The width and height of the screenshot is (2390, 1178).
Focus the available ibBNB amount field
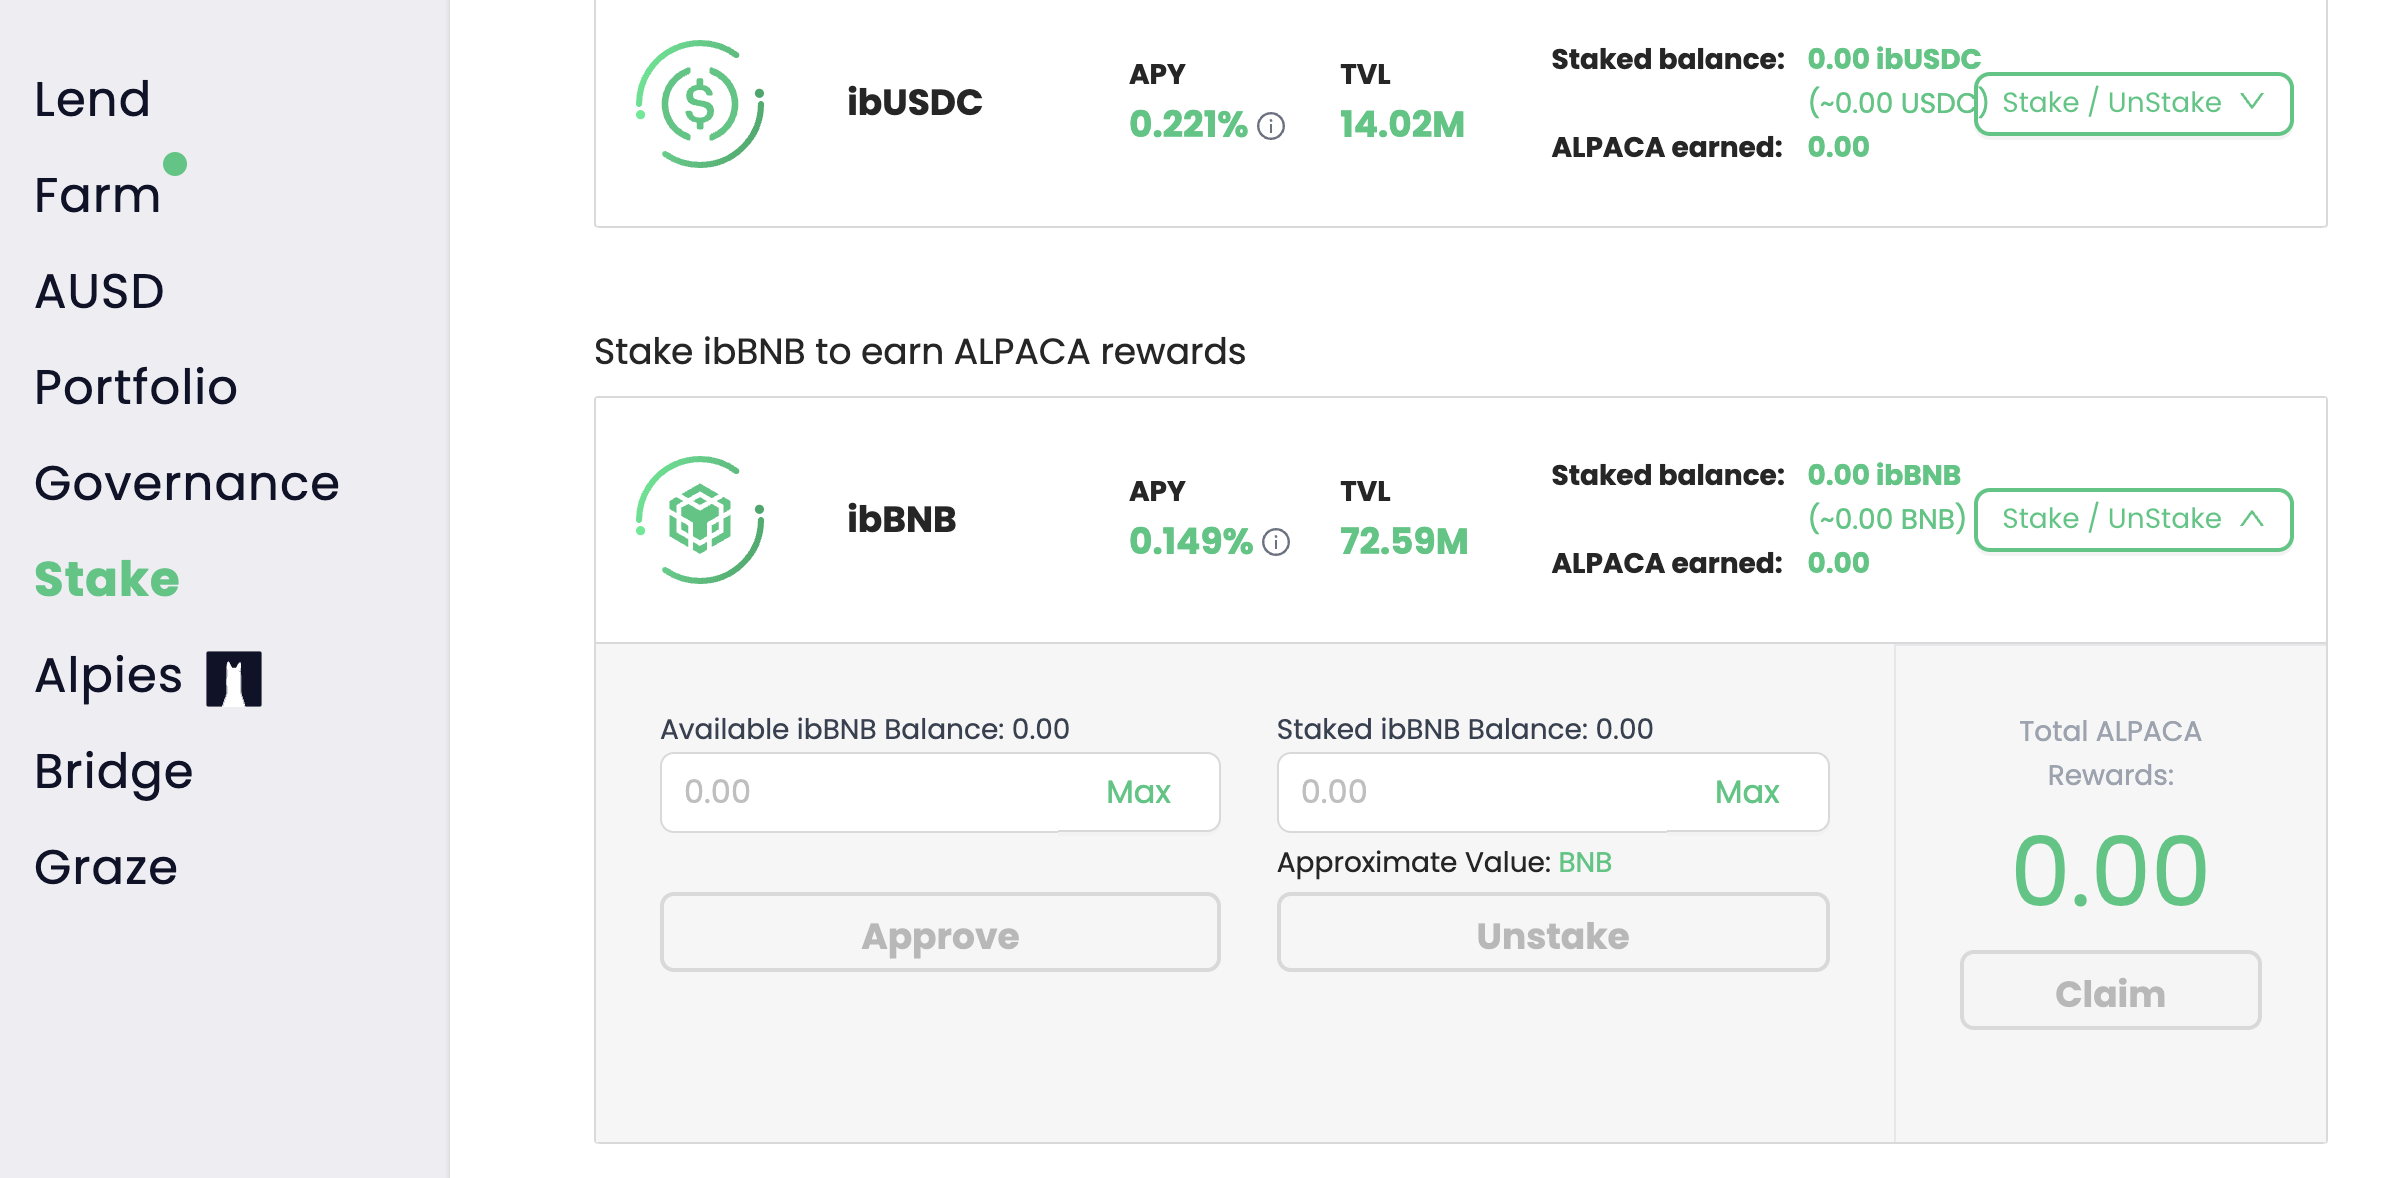pyautogui.click(x=940, y=792)
